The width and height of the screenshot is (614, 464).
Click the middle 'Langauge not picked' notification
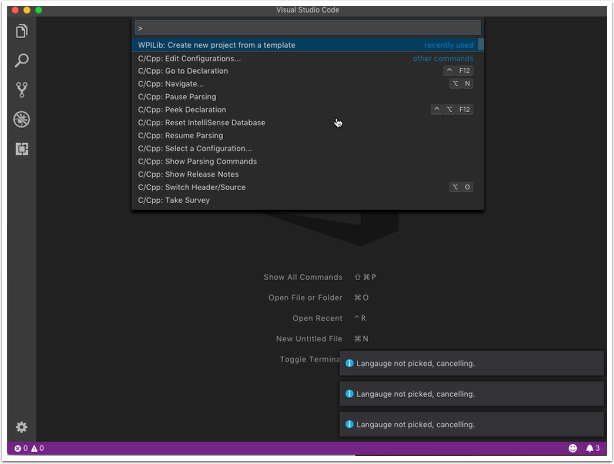click(x=471, y=394)
